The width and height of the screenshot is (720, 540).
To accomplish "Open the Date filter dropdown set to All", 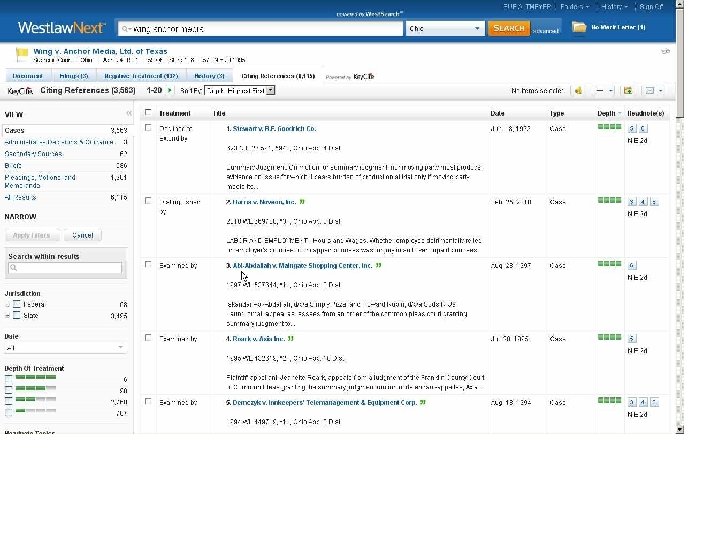I will [x=64, y=348].
